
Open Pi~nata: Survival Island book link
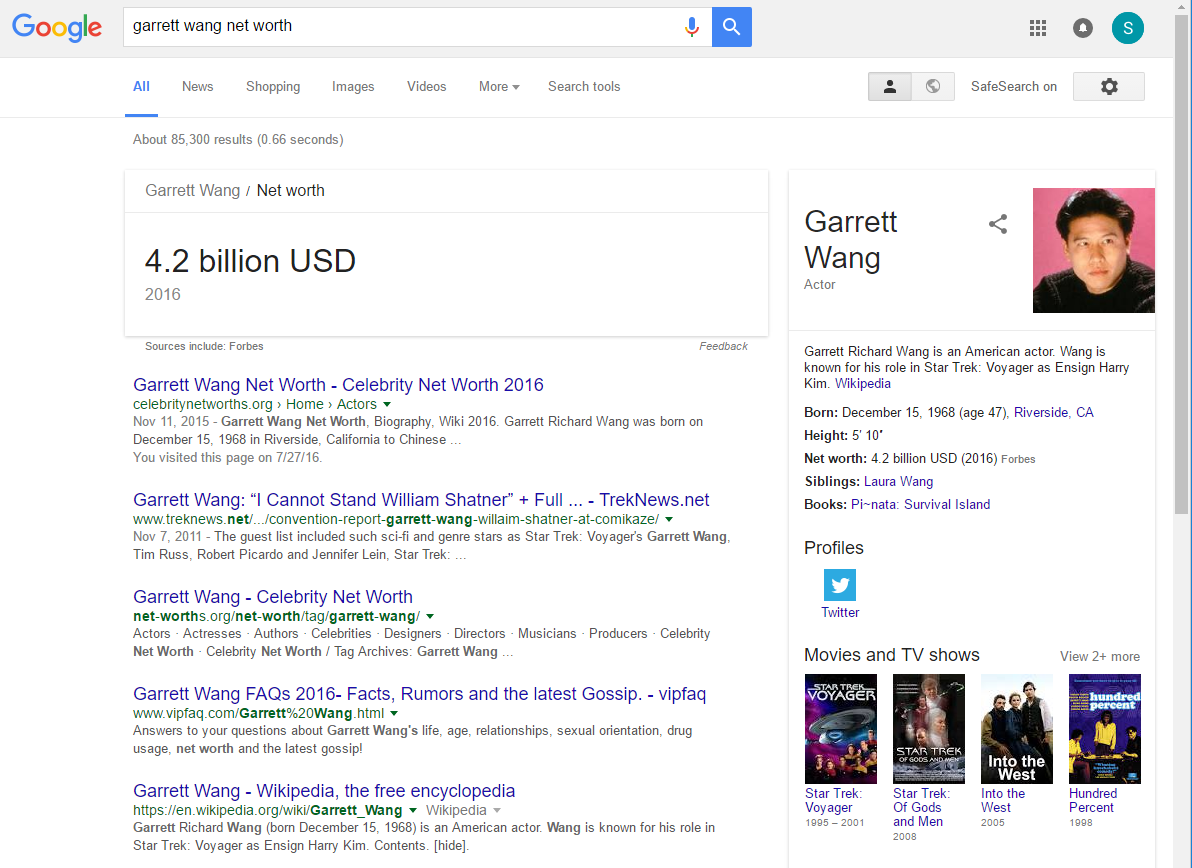(x=921, y=504)
